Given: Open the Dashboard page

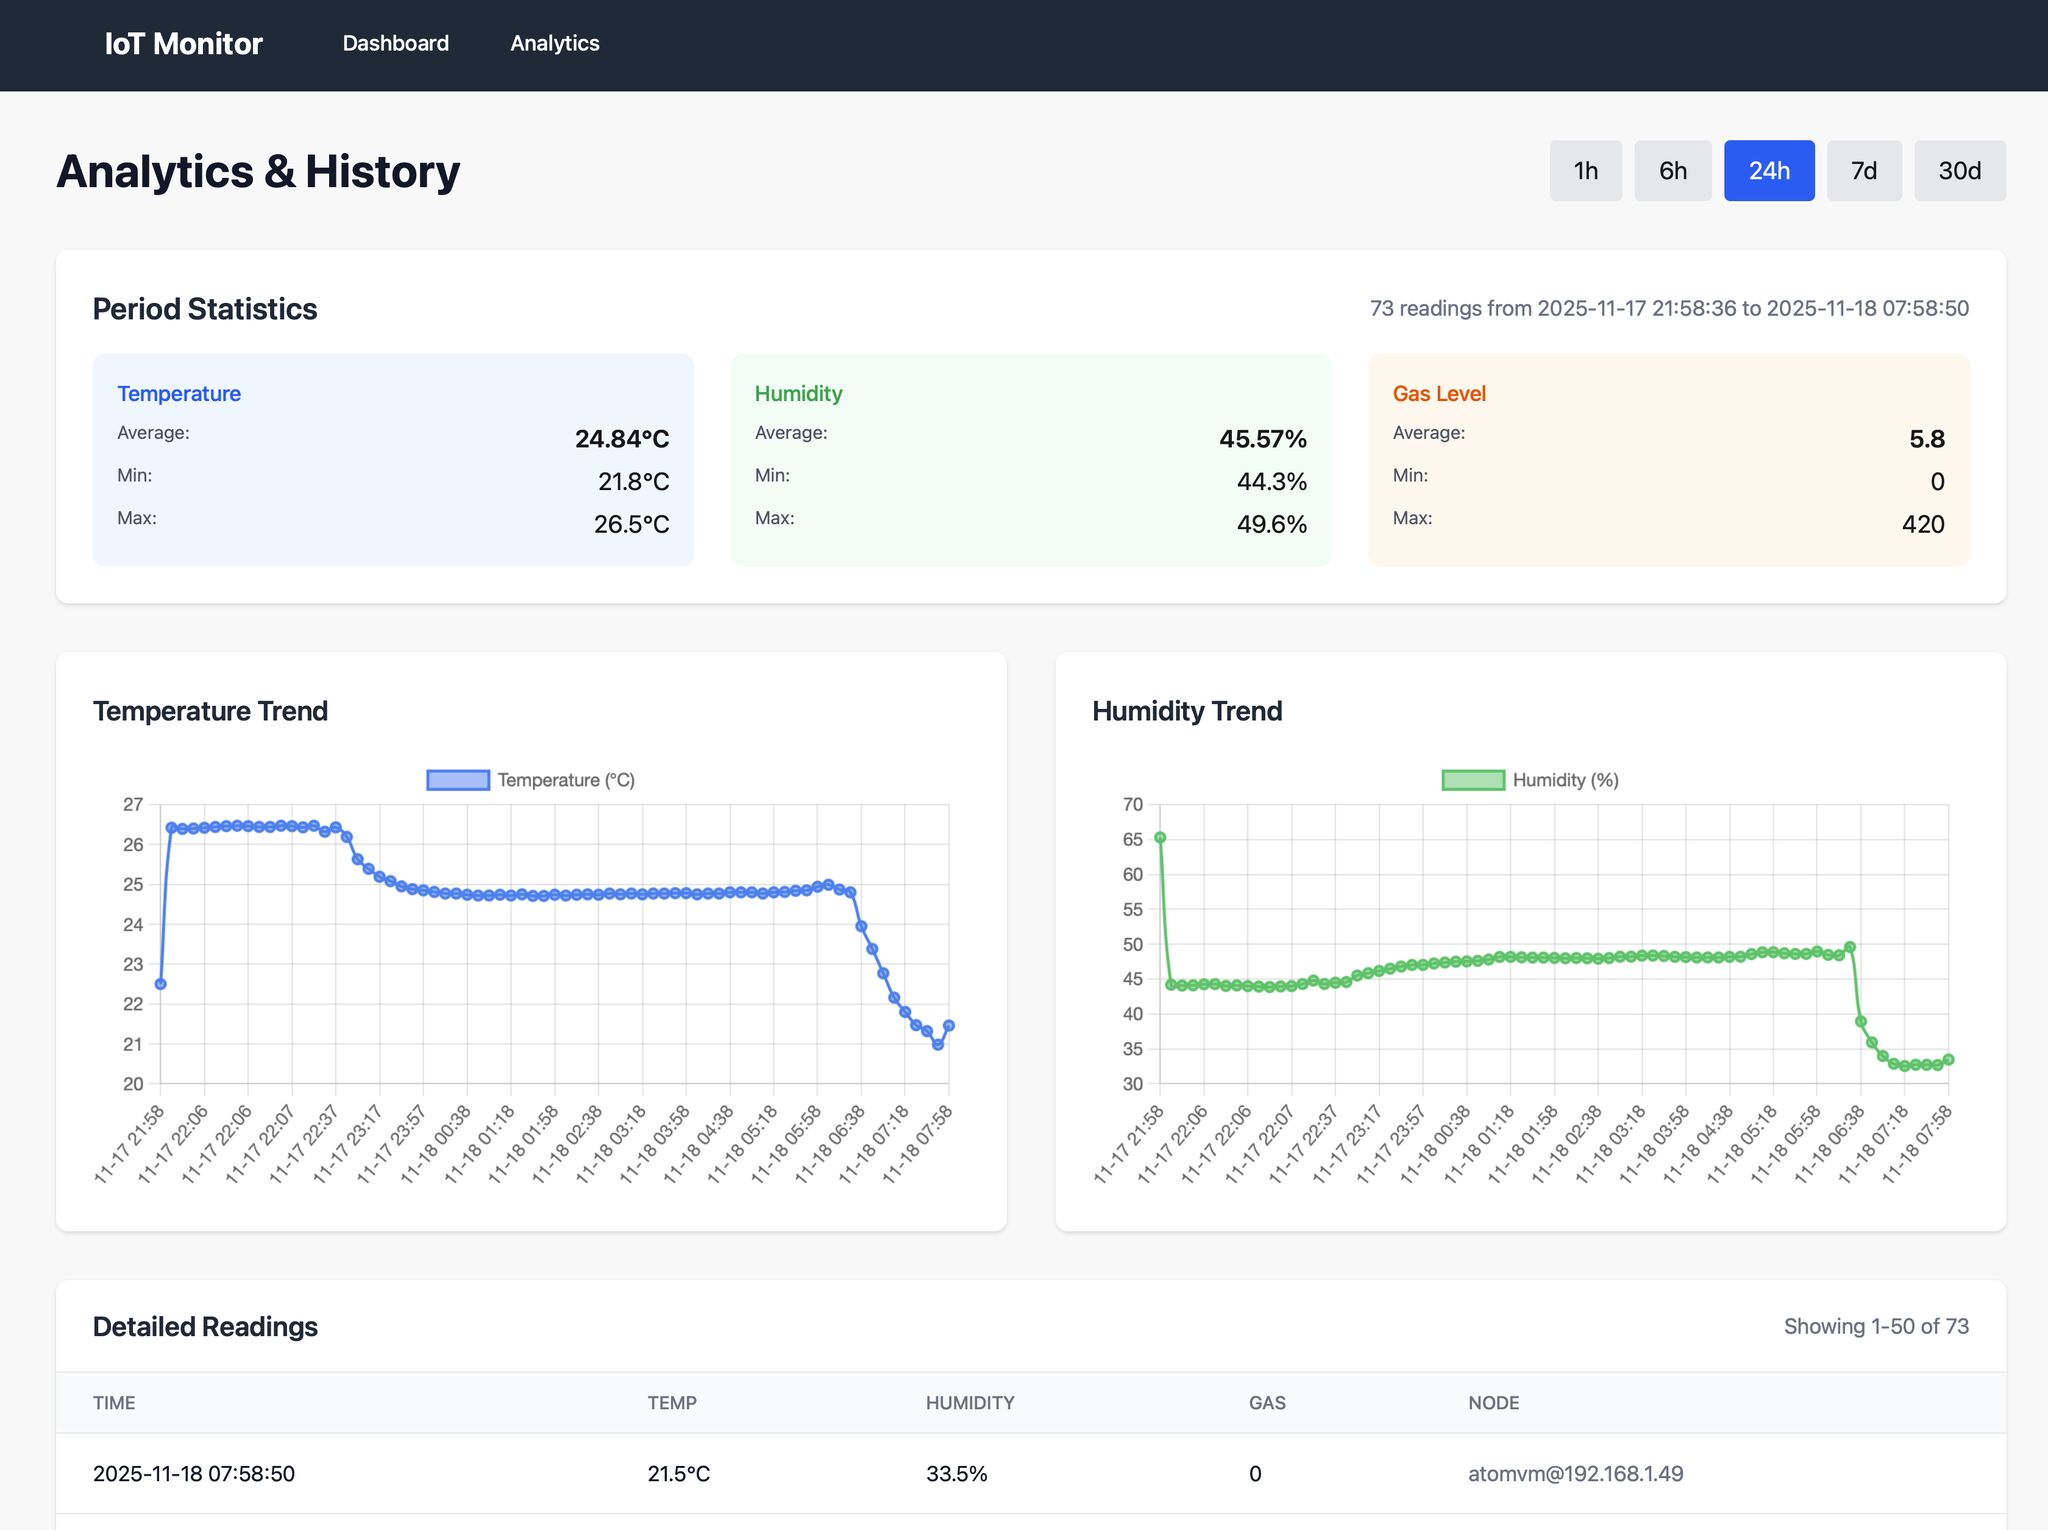Looking at the screenshot, I should 395,43.
